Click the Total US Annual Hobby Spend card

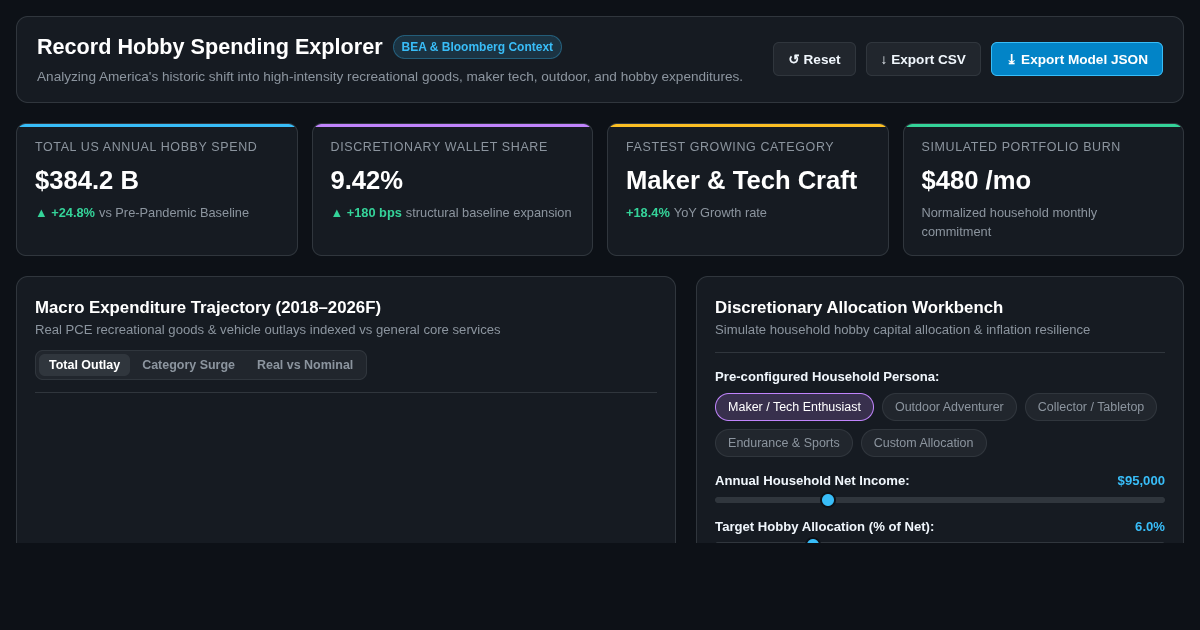tap(157, 190)
